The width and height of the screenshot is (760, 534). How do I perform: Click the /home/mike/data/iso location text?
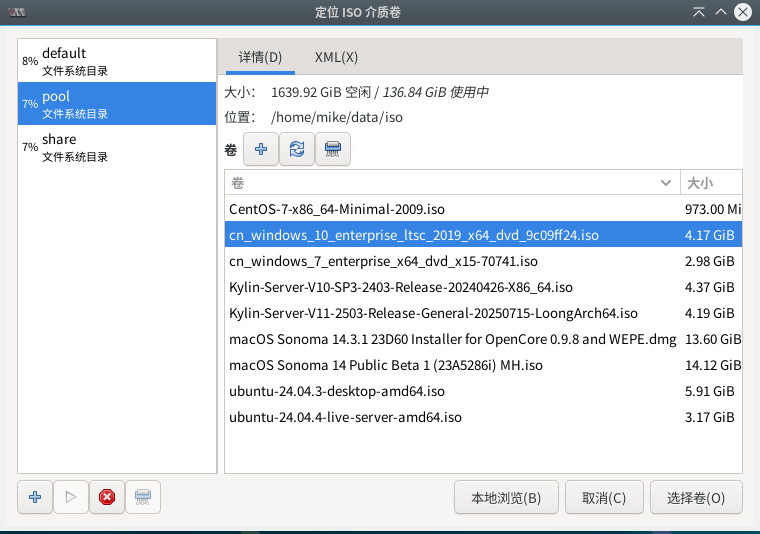(x=337, y=117)
